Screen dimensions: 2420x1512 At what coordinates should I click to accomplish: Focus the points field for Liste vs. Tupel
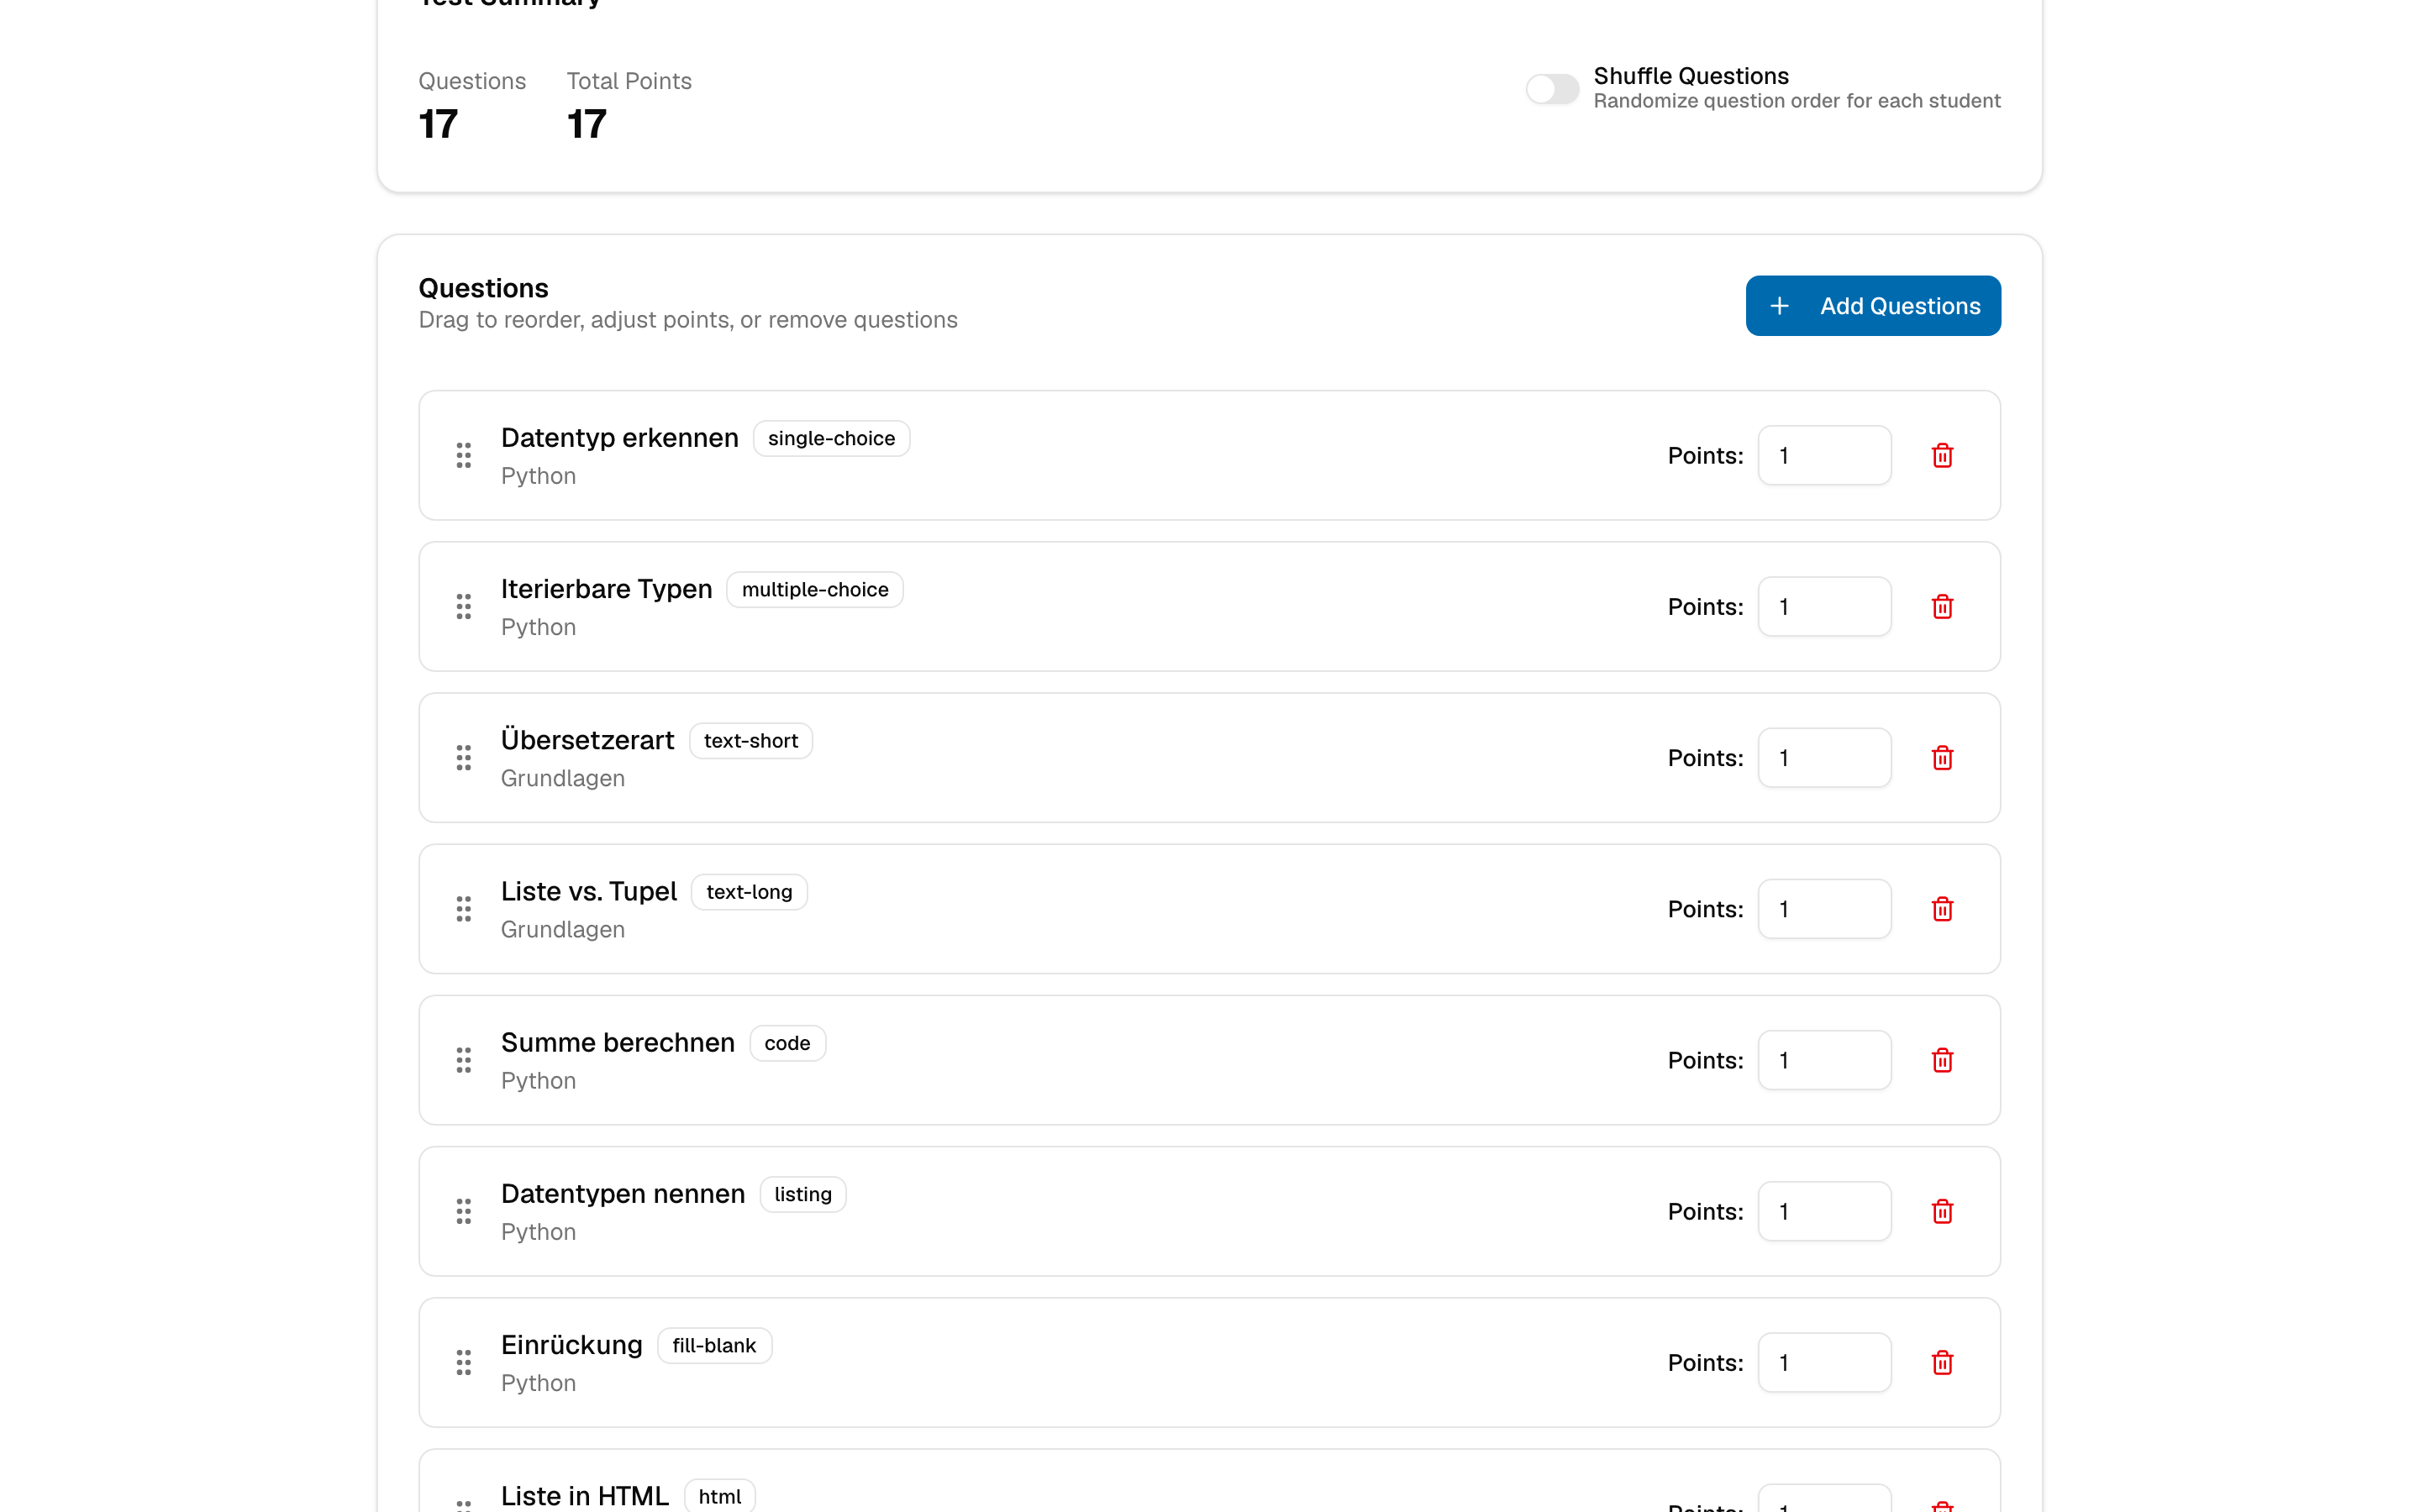pyautogui.click(x=1824, y=908)
